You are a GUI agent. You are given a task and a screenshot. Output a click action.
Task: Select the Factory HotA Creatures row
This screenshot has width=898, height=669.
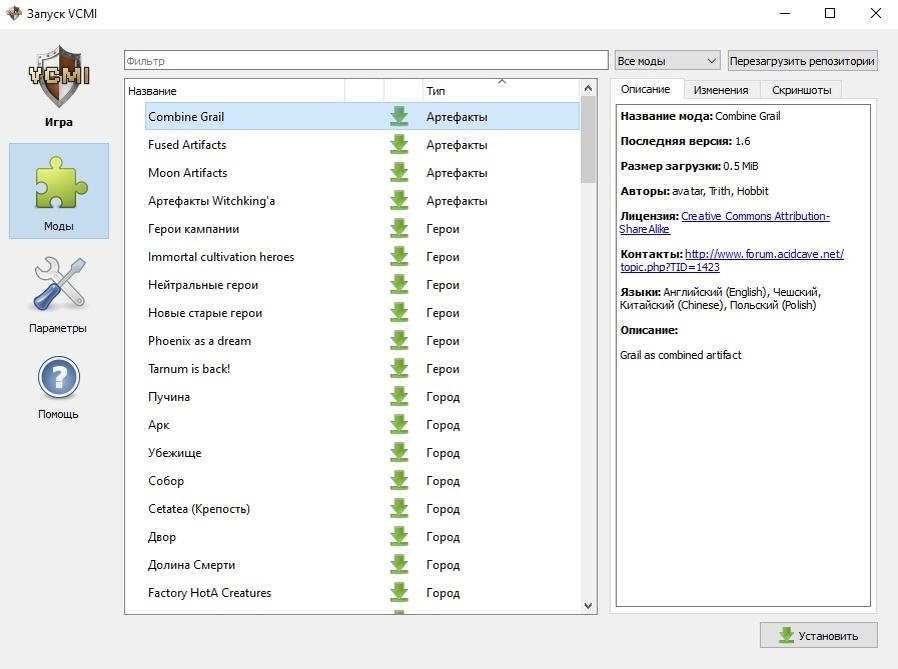click(363, 592)
